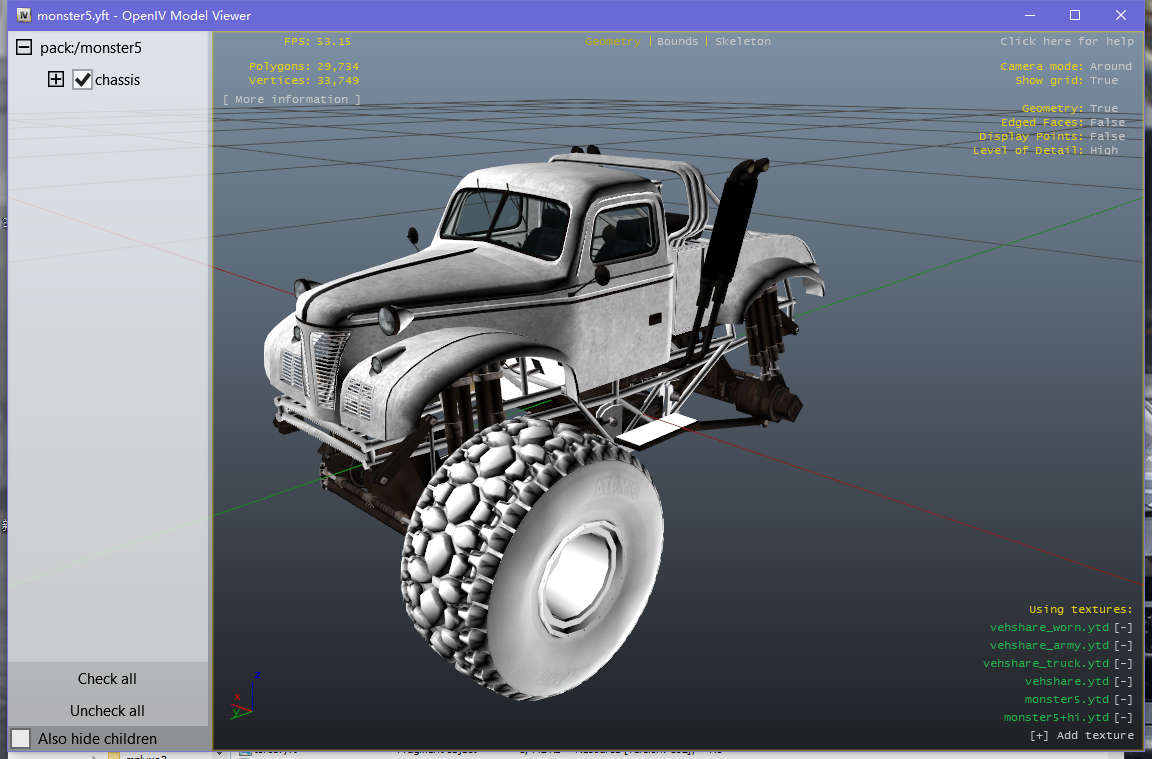Image resolution: width=1152 pixels, height=759 pixels.
Task: Collapse the pack:/monster5 tree node
Action: (24, 48)
